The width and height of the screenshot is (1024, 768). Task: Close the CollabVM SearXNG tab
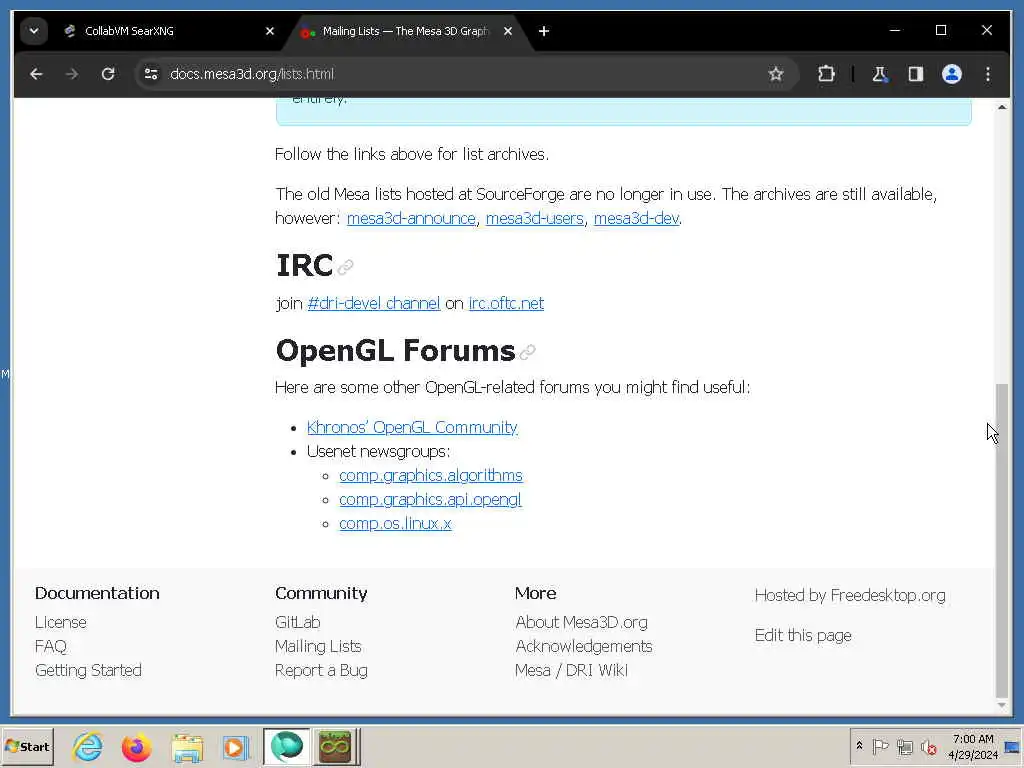click(x=270, y=31)
